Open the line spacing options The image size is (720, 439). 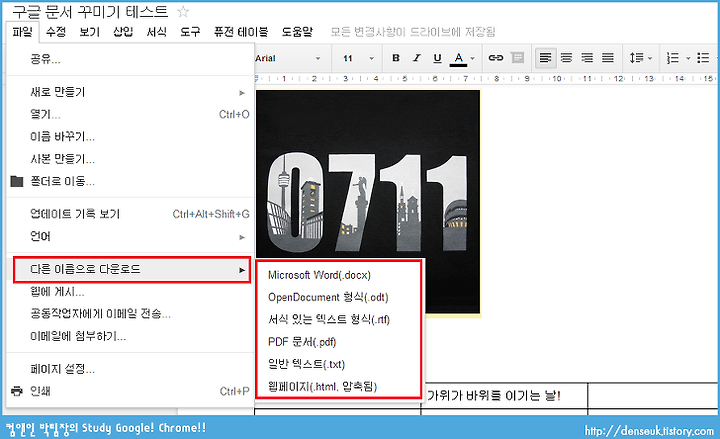pyautogui.click(x=641, y=58)
